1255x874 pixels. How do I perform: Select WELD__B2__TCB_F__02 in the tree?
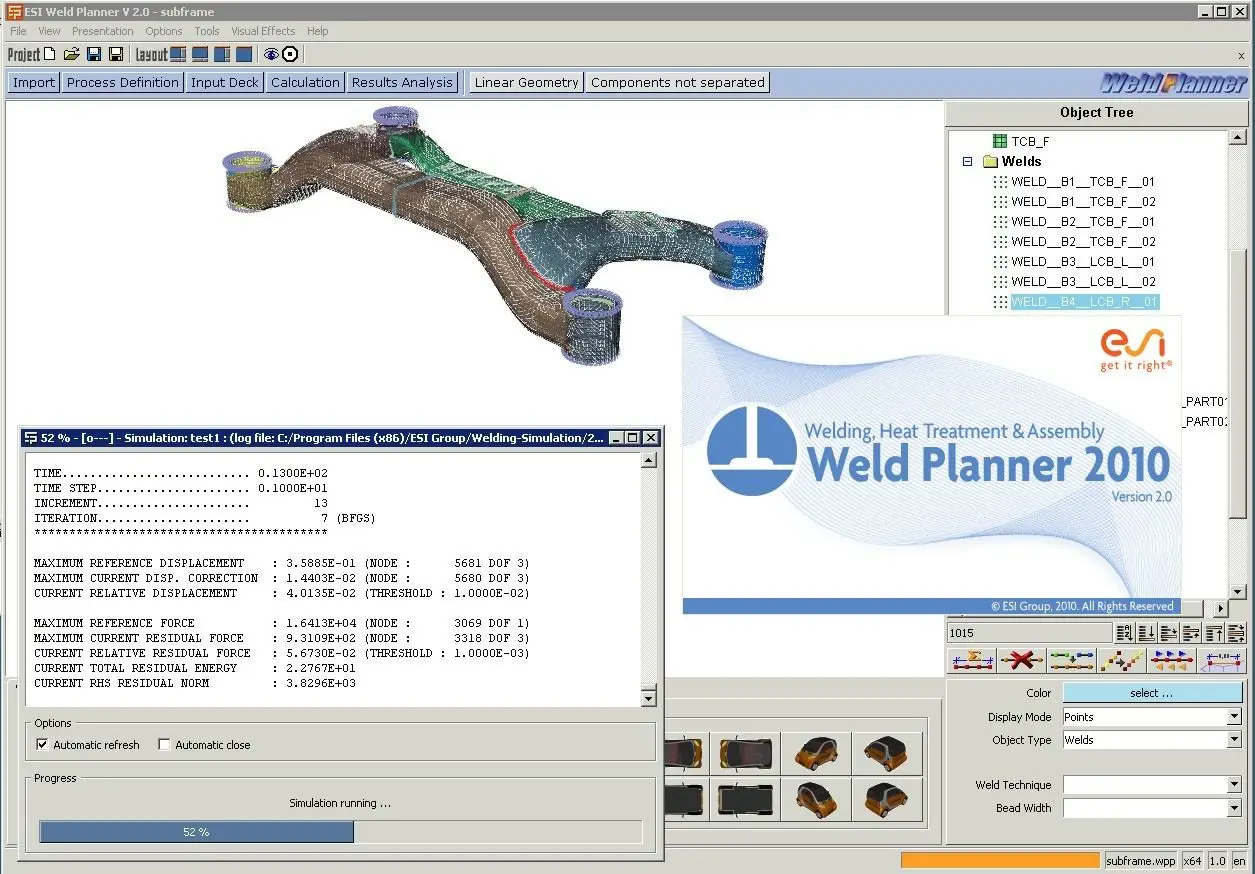1083,241
